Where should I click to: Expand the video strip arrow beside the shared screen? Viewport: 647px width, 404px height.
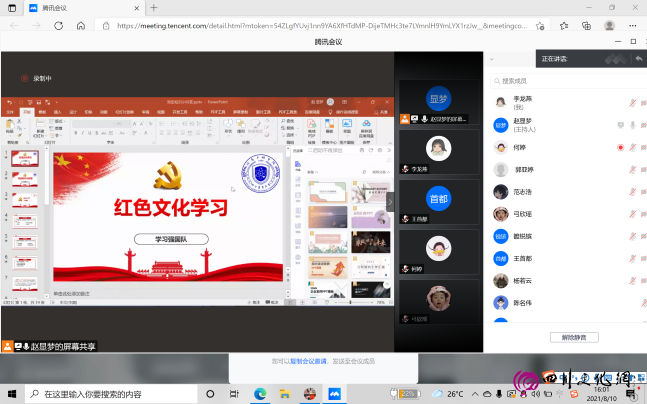(390, 201)
